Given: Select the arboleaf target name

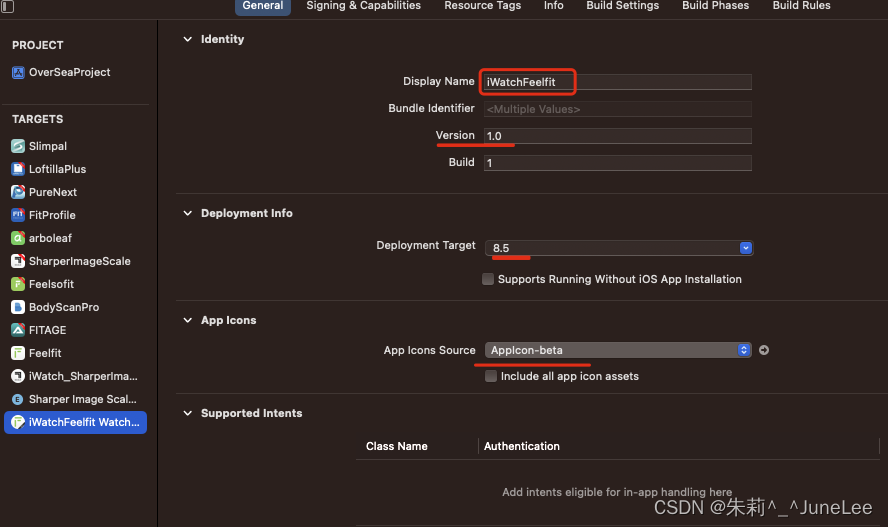Looking at the screenshot, I should click(x=50, y=238).
